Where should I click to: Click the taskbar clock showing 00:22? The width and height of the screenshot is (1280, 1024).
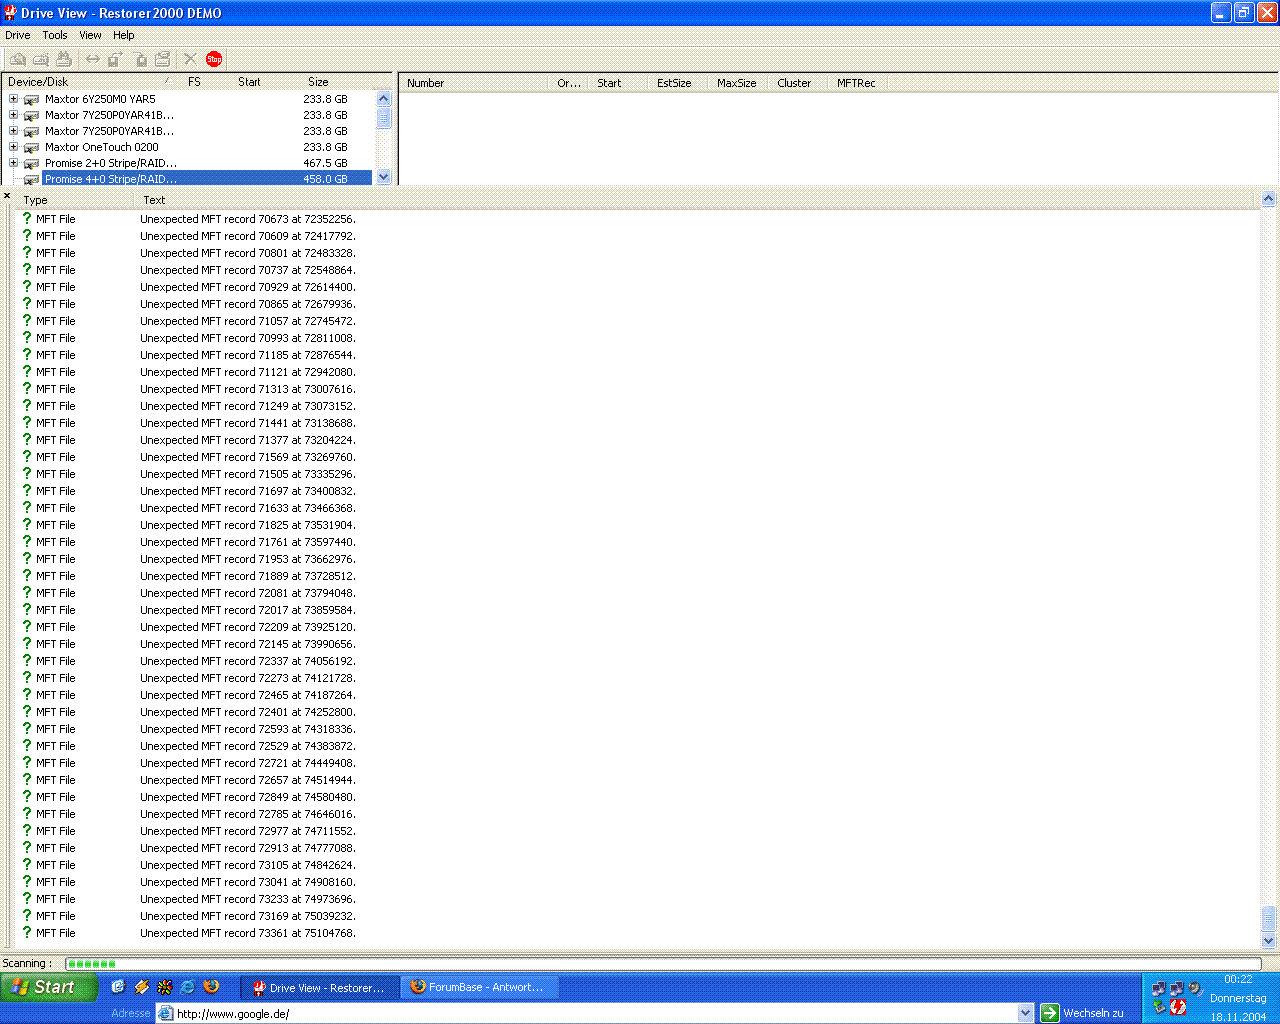tap(1238, 980)
